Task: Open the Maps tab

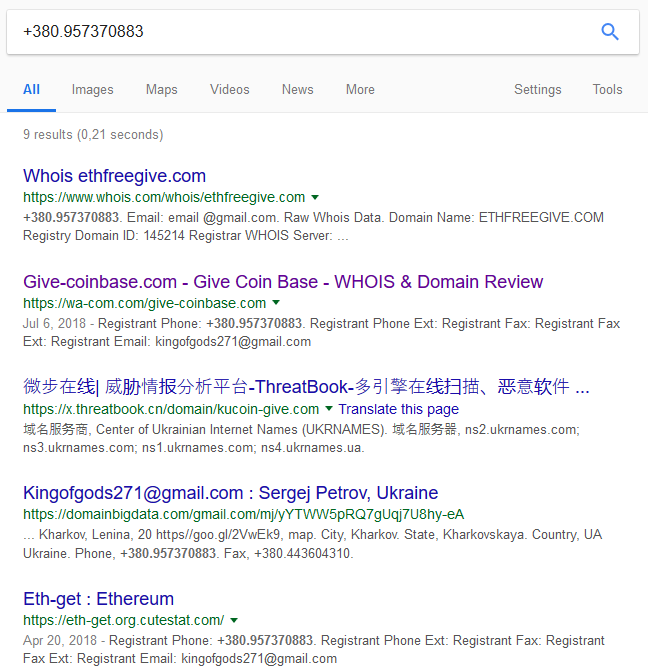Action: pyautogui.click(x=162, y=90)
